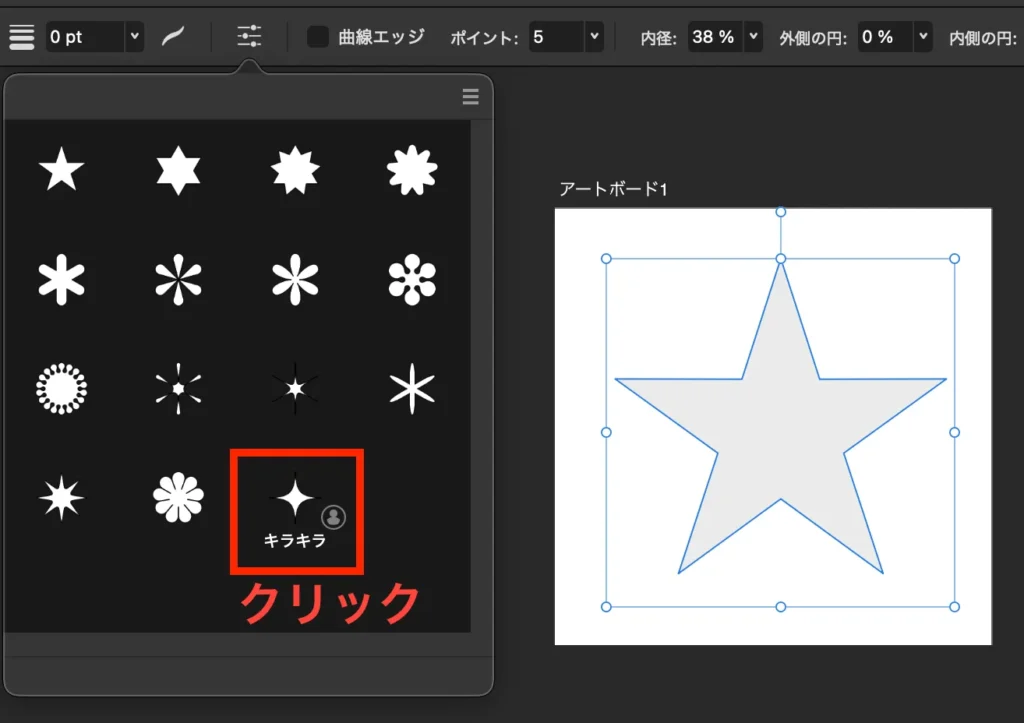The width and height of the screenshot is (1024, 723).
Task: Choose the thin sparkle asterisk preset
Action: point(410,390)
